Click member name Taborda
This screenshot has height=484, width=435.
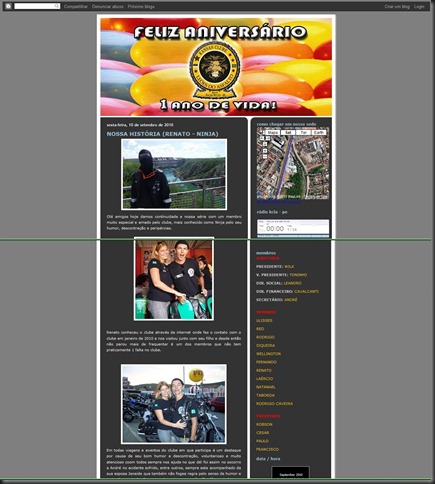pyautogui.click(x=265, y=396)
